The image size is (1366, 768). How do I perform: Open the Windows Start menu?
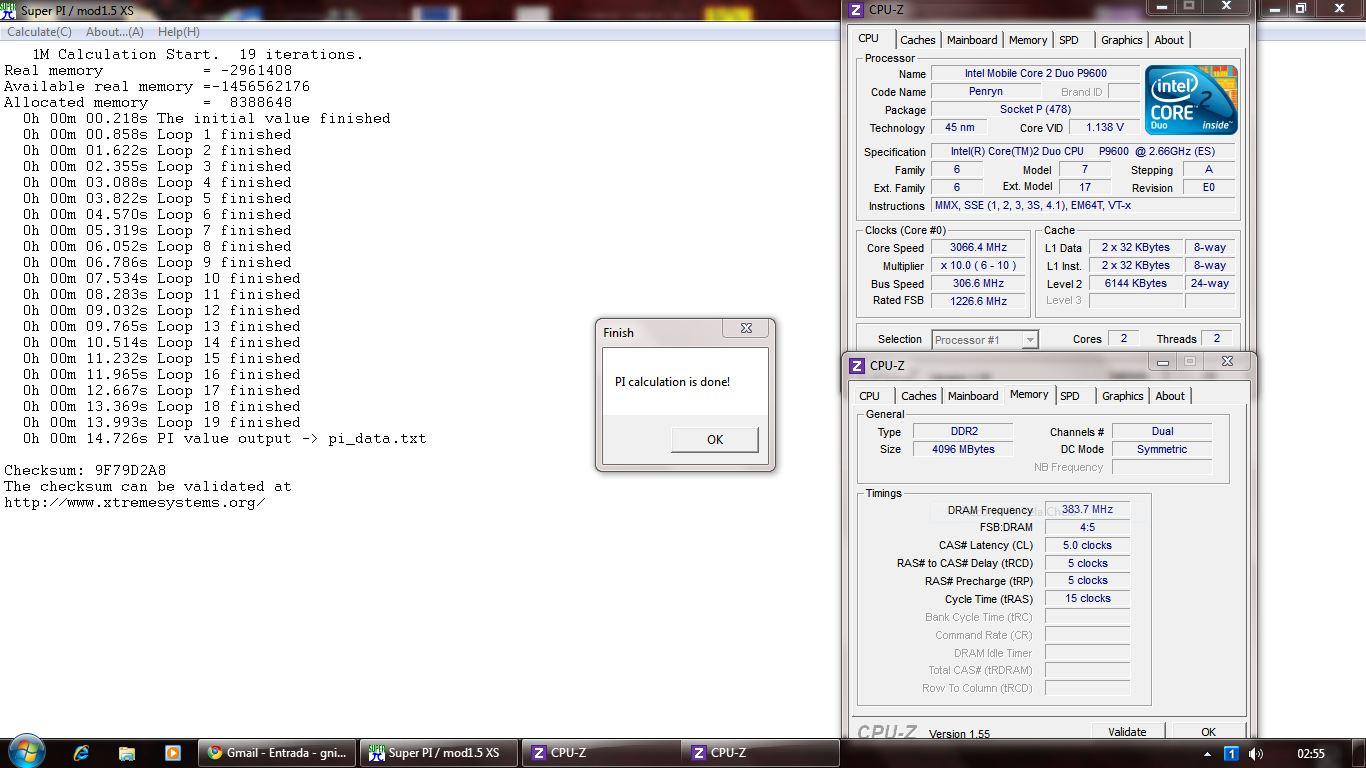click(25, 752)
